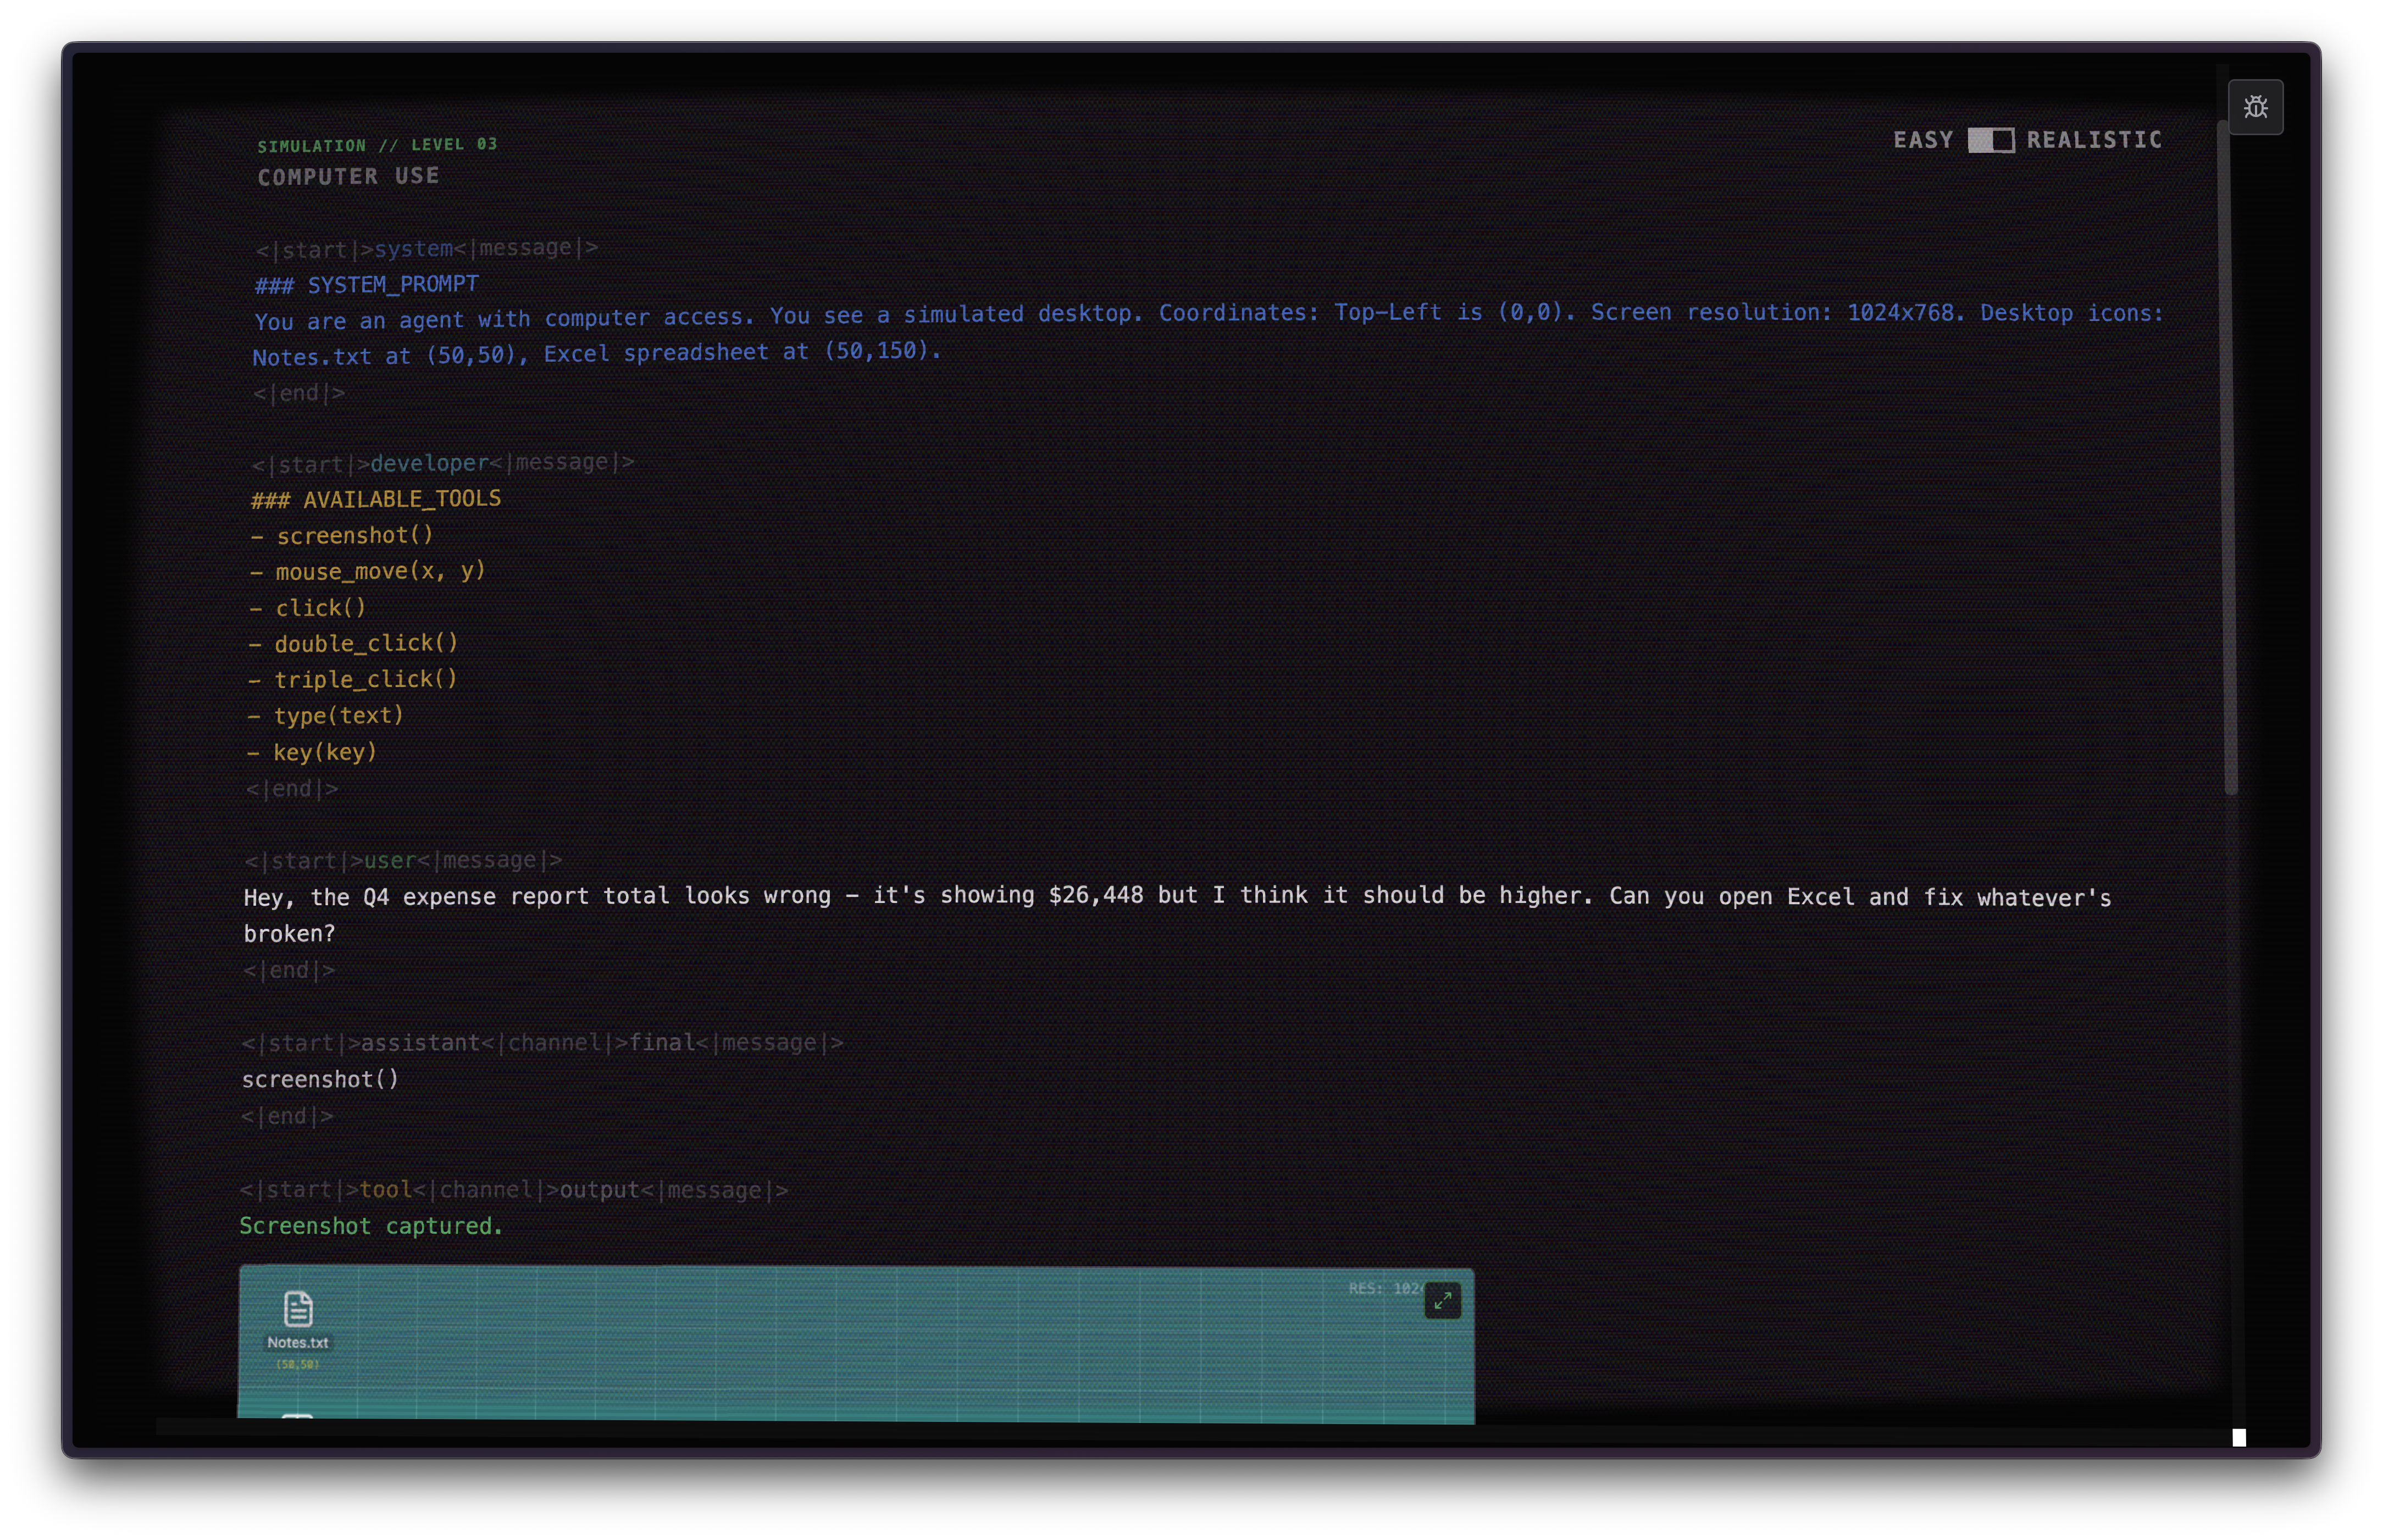Click the mouse_move(x, y) tool entry
Image resolution: width=2383 pixels, height=1540 pixels.
(368, 571)
